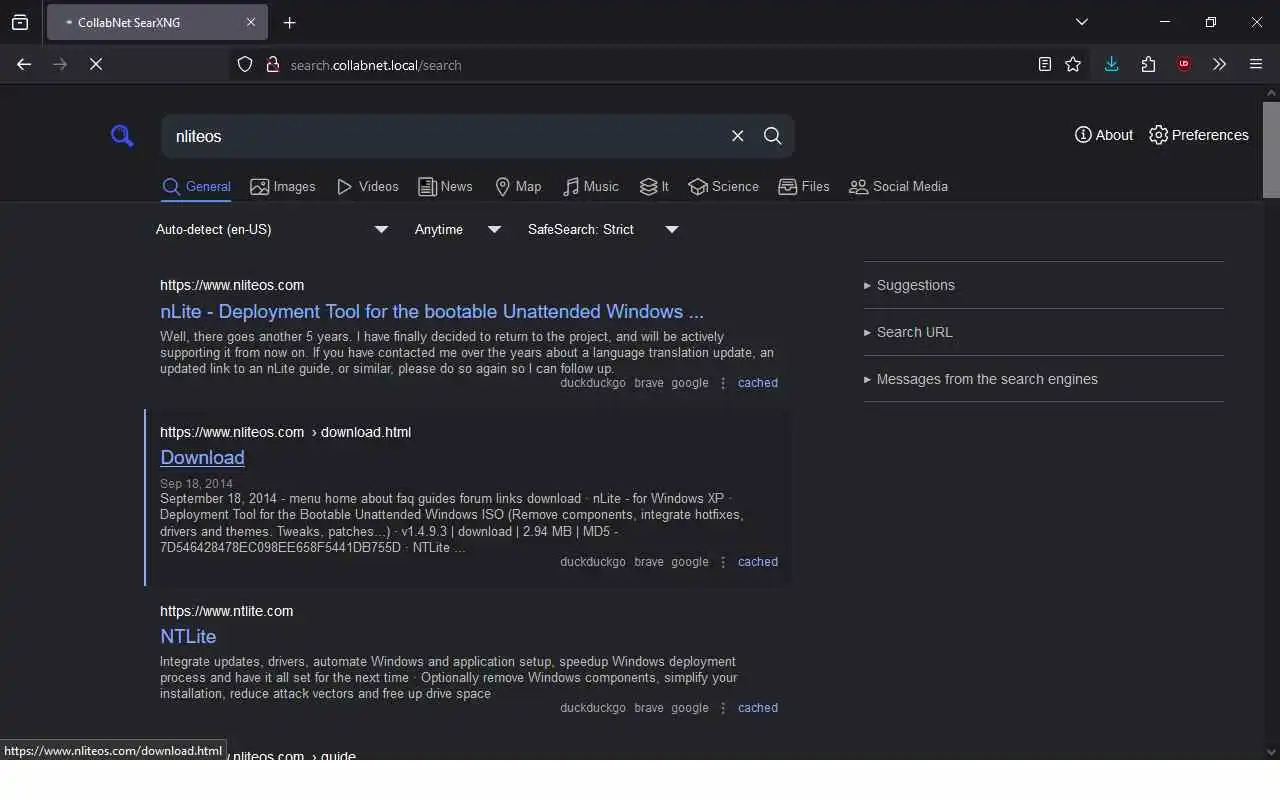The height and width of the screenshot is (800, 1280).
Task: Switch to the Science tab
Action: tap(723, 187)
